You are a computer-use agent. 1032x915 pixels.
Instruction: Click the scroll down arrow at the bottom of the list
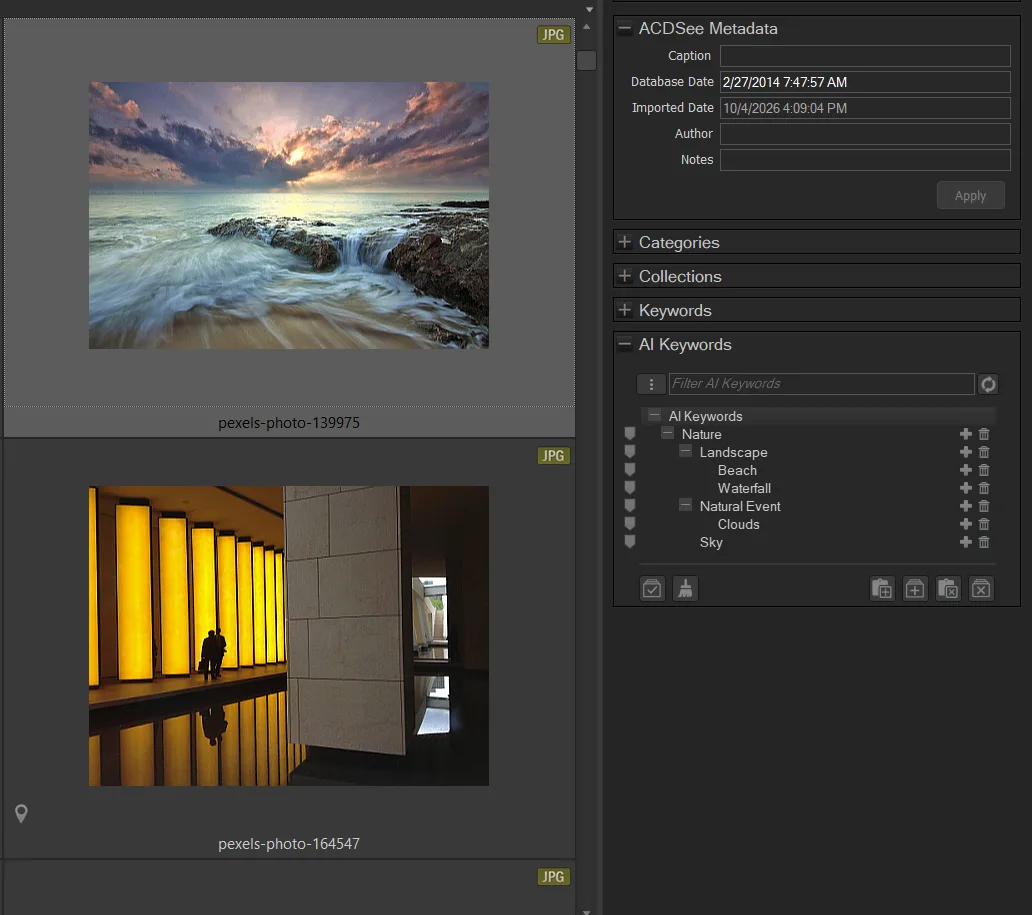click(x=586, y=912)
